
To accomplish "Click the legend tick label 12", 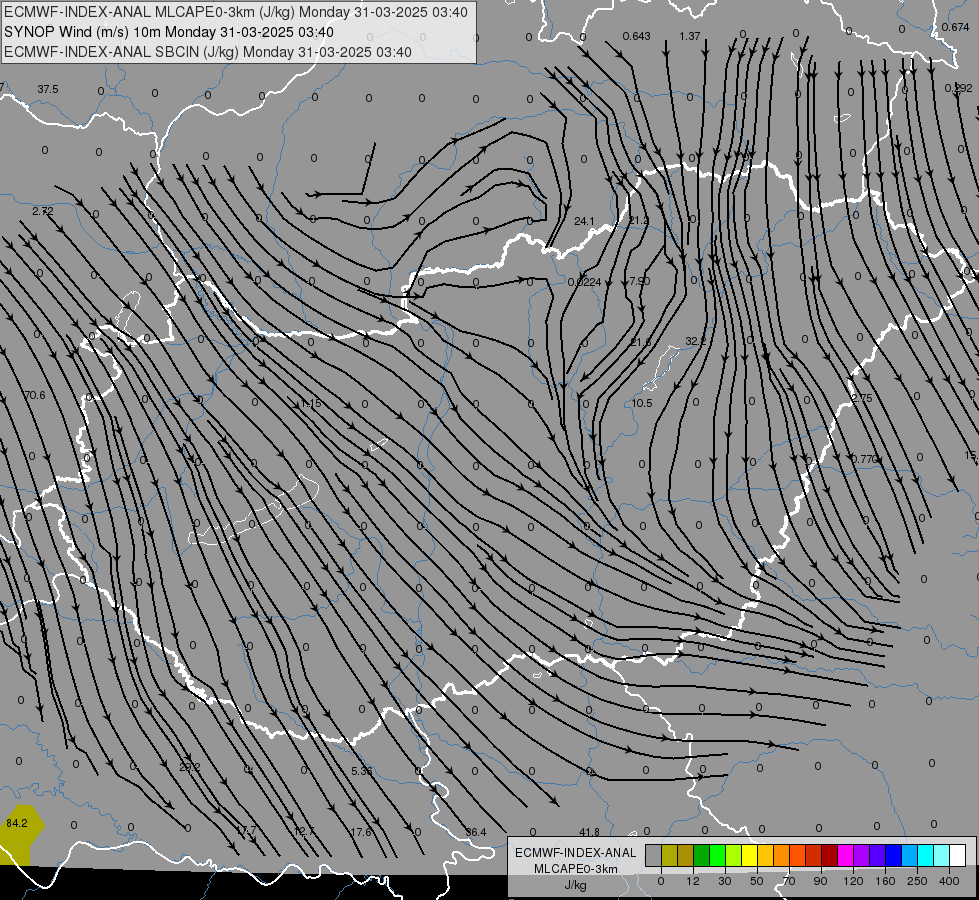I will pyautogui.click(x=693, y=881).
